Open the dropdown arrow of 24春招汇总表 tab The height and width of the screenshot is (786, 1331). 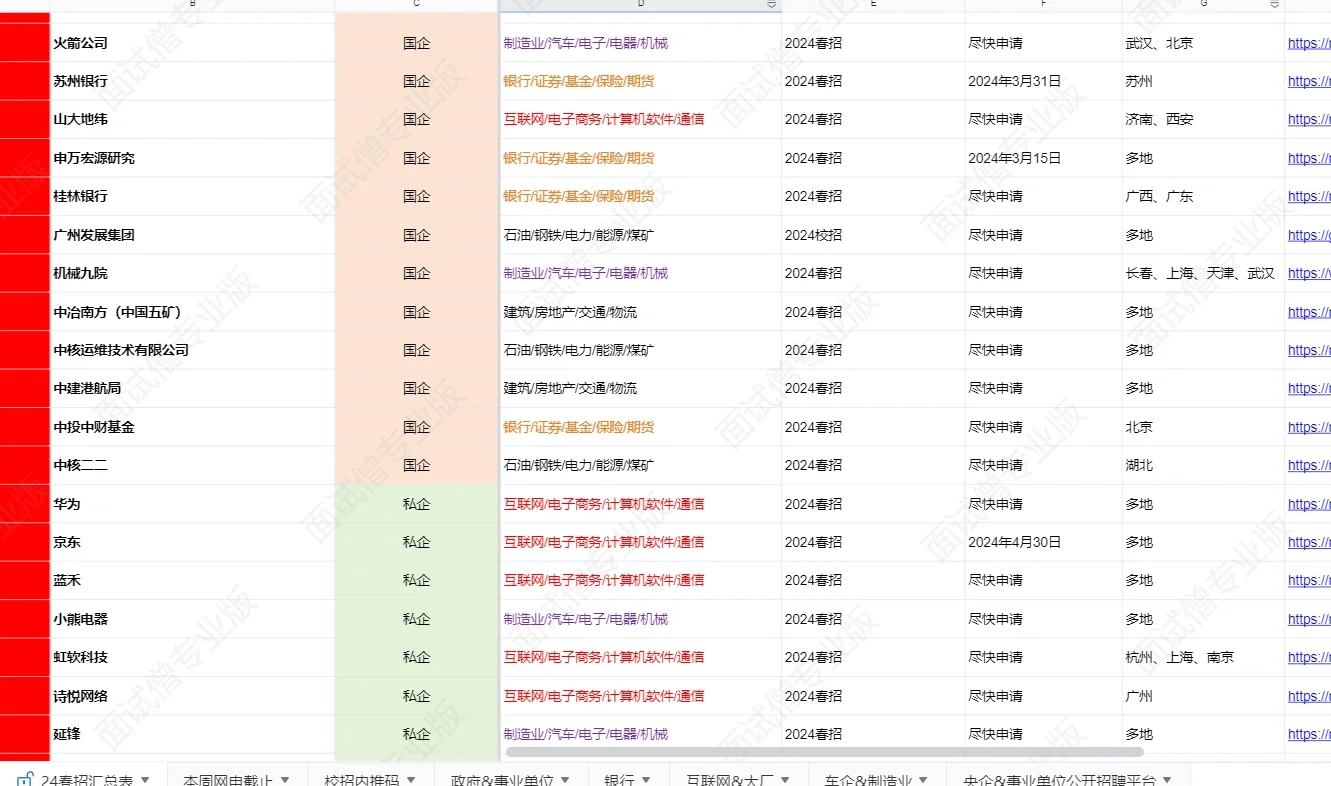145,779
